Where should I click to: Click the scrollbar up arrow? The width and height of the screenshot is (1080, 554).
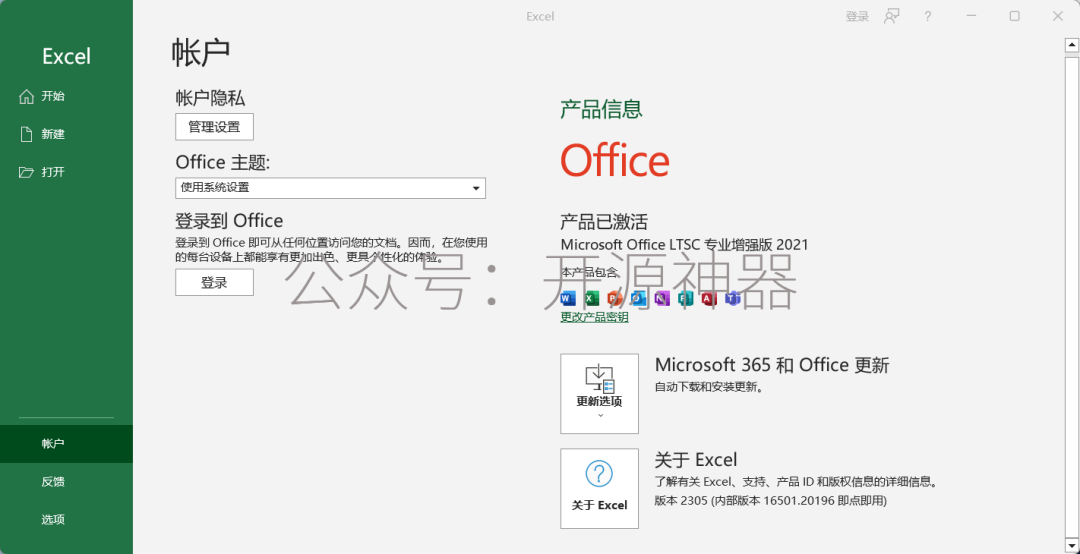click(x=1072, y=45)
